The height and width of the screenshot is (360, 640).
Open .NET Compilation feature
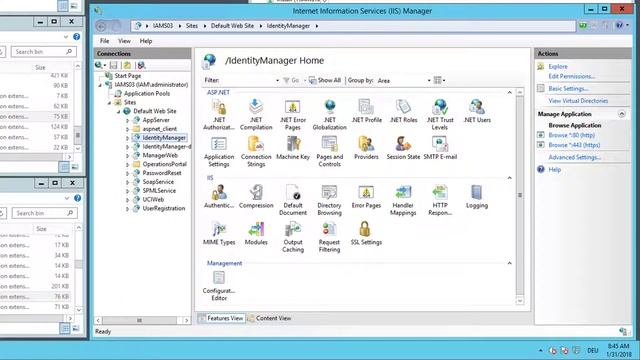(256, 114)
